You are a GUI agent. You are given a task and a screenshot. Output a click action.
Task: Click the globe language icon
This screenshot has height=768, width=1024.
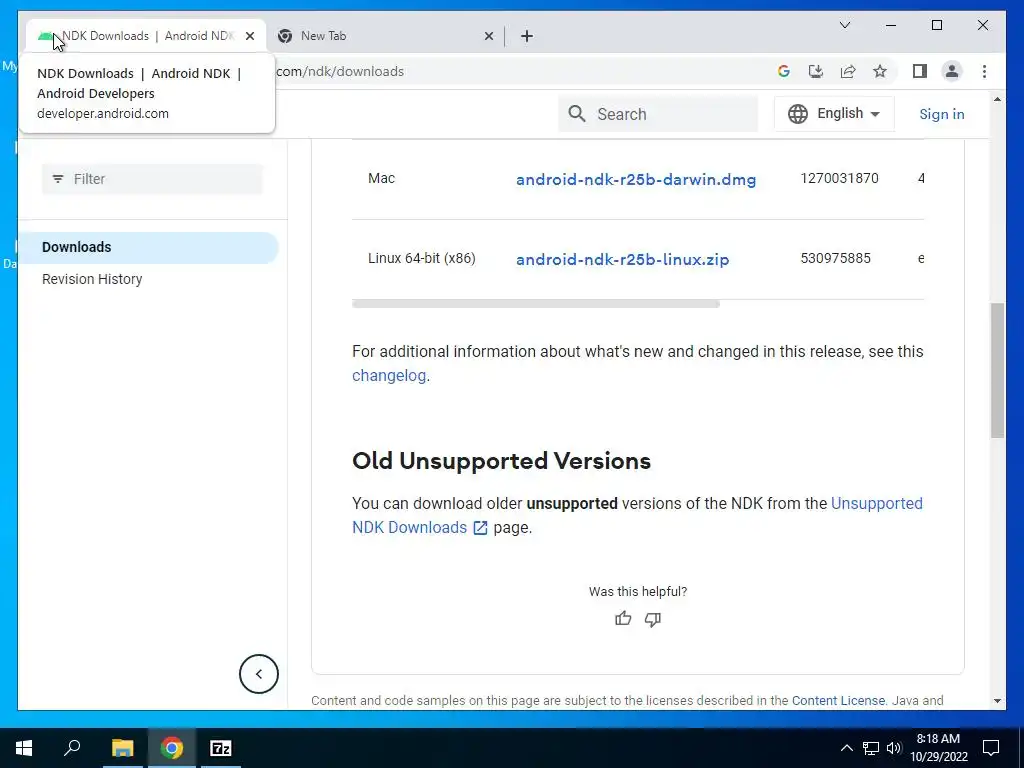[797, 114]
